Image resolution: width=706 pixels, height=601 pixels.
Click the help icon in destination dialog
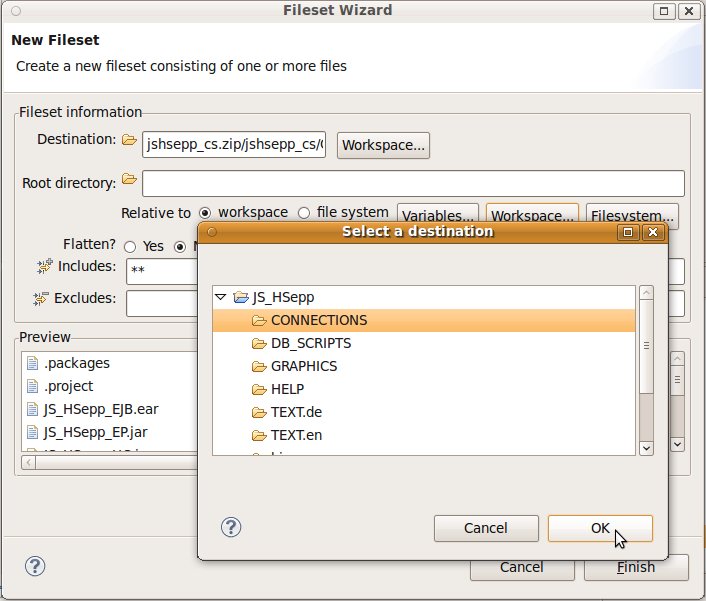click(x=231, y=527)
